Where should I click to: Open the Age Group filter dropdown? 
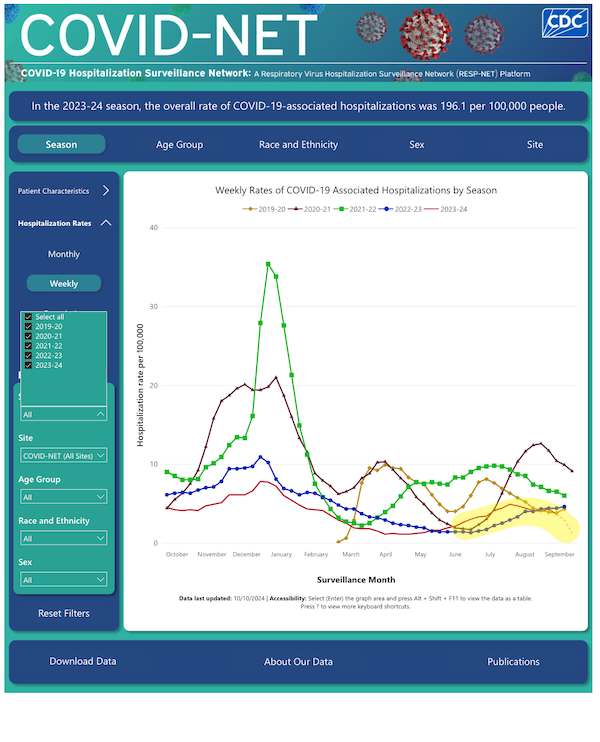[64, 497]
